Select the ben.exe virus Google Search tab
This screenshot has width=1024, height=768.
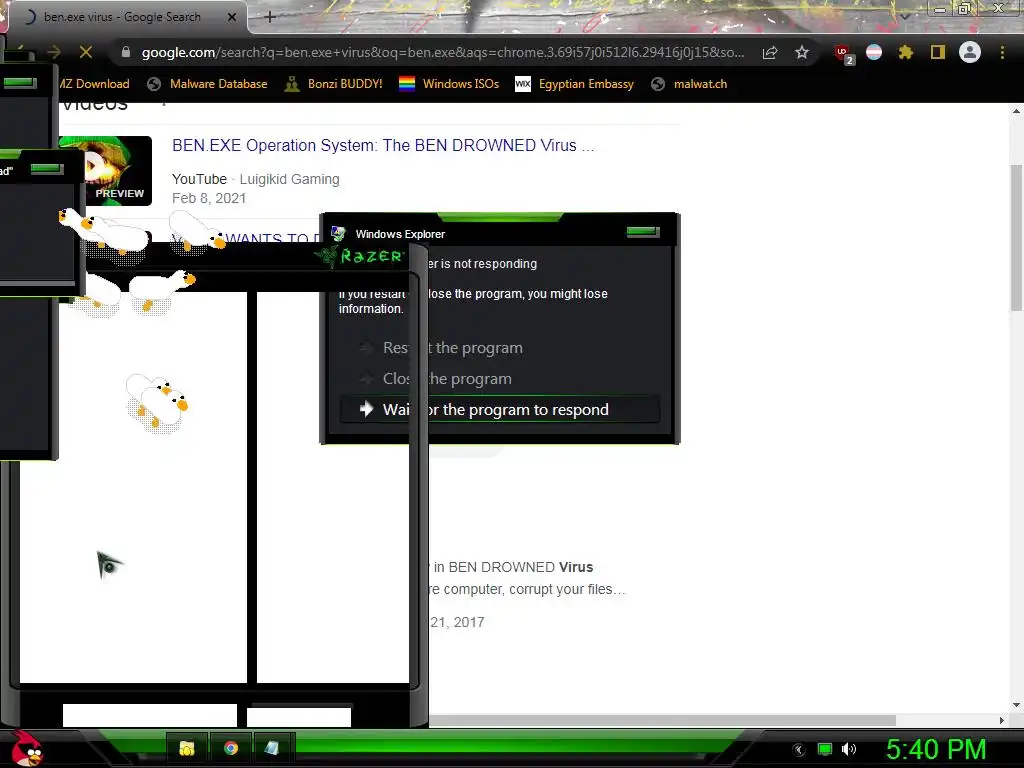[124, 17]
